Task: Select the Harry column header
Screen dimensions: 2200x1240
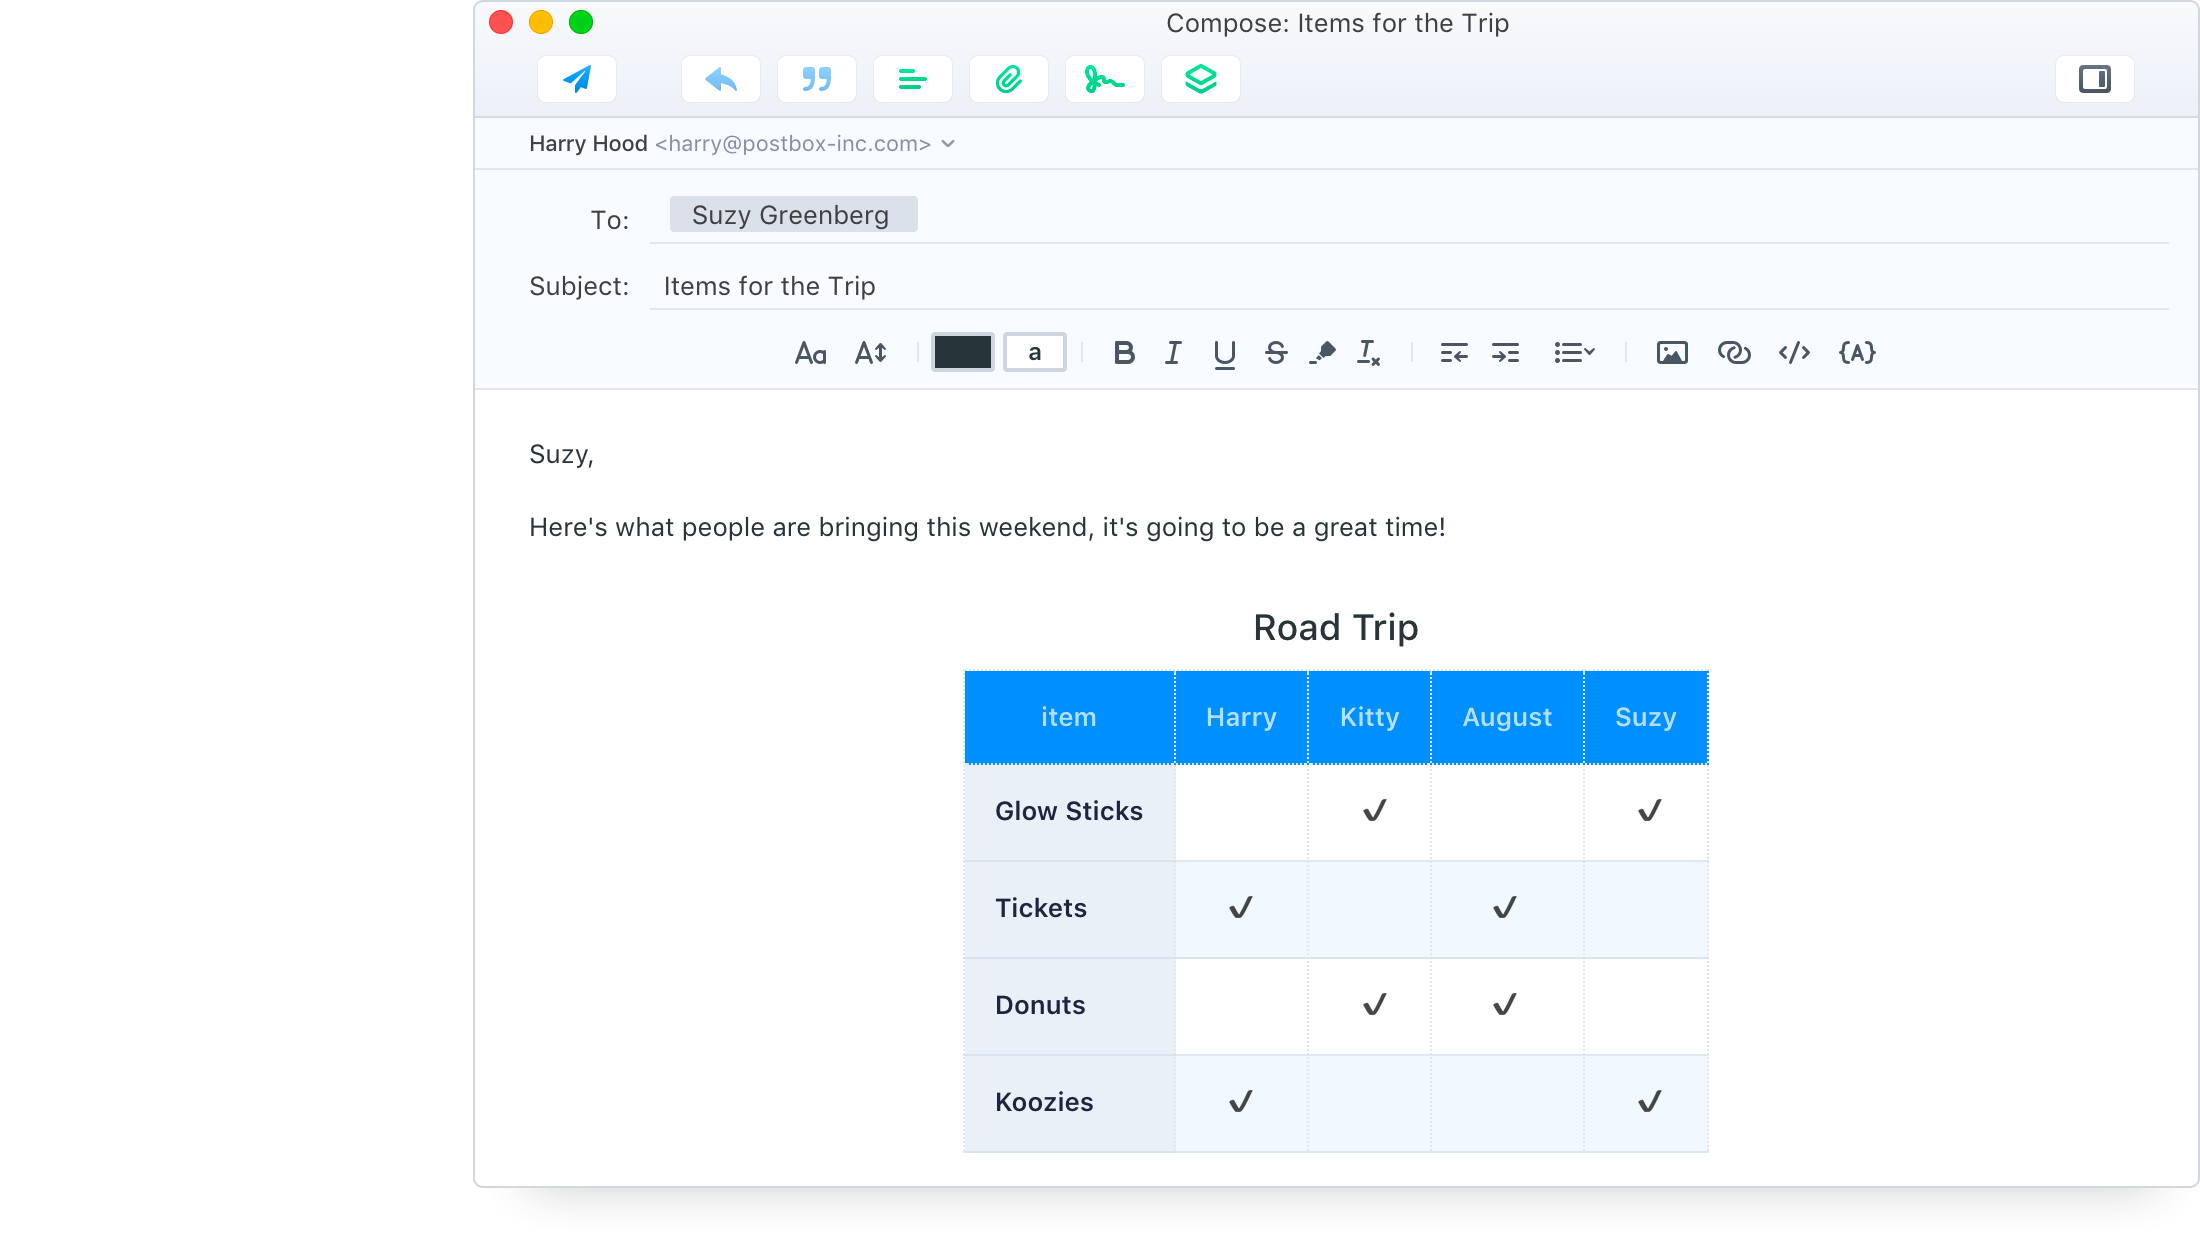Action: point(1241,717)
